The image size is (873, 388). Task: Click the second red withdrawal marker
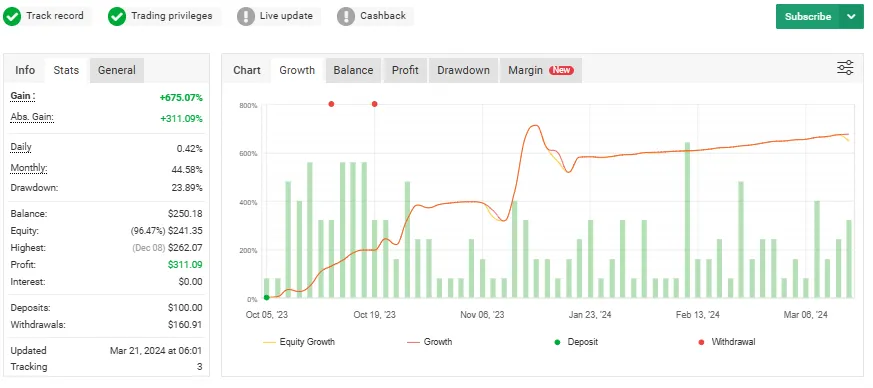click(375, 104)
